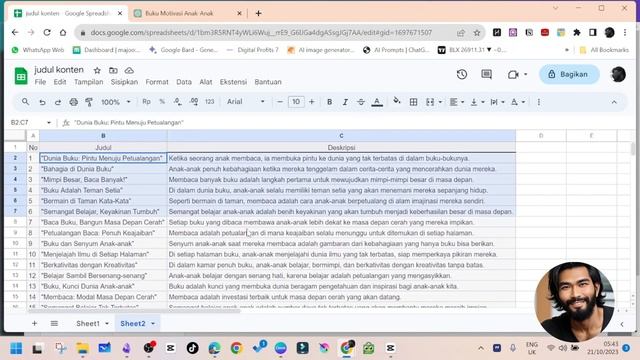Select column C header
Screen dimensions: 640x360
pyautogui.click(x=341, y=136)
